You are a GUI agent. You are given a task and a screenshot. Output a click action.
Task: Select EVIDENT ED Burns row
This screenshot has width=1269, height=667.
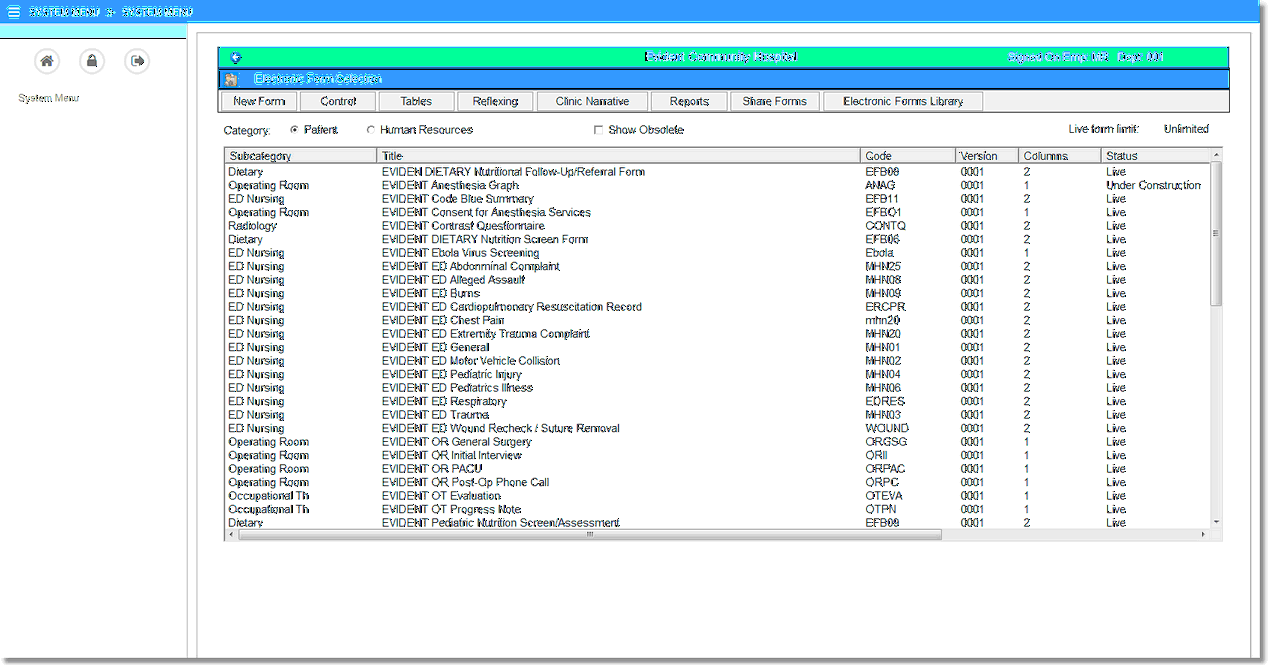click(717, 293)
